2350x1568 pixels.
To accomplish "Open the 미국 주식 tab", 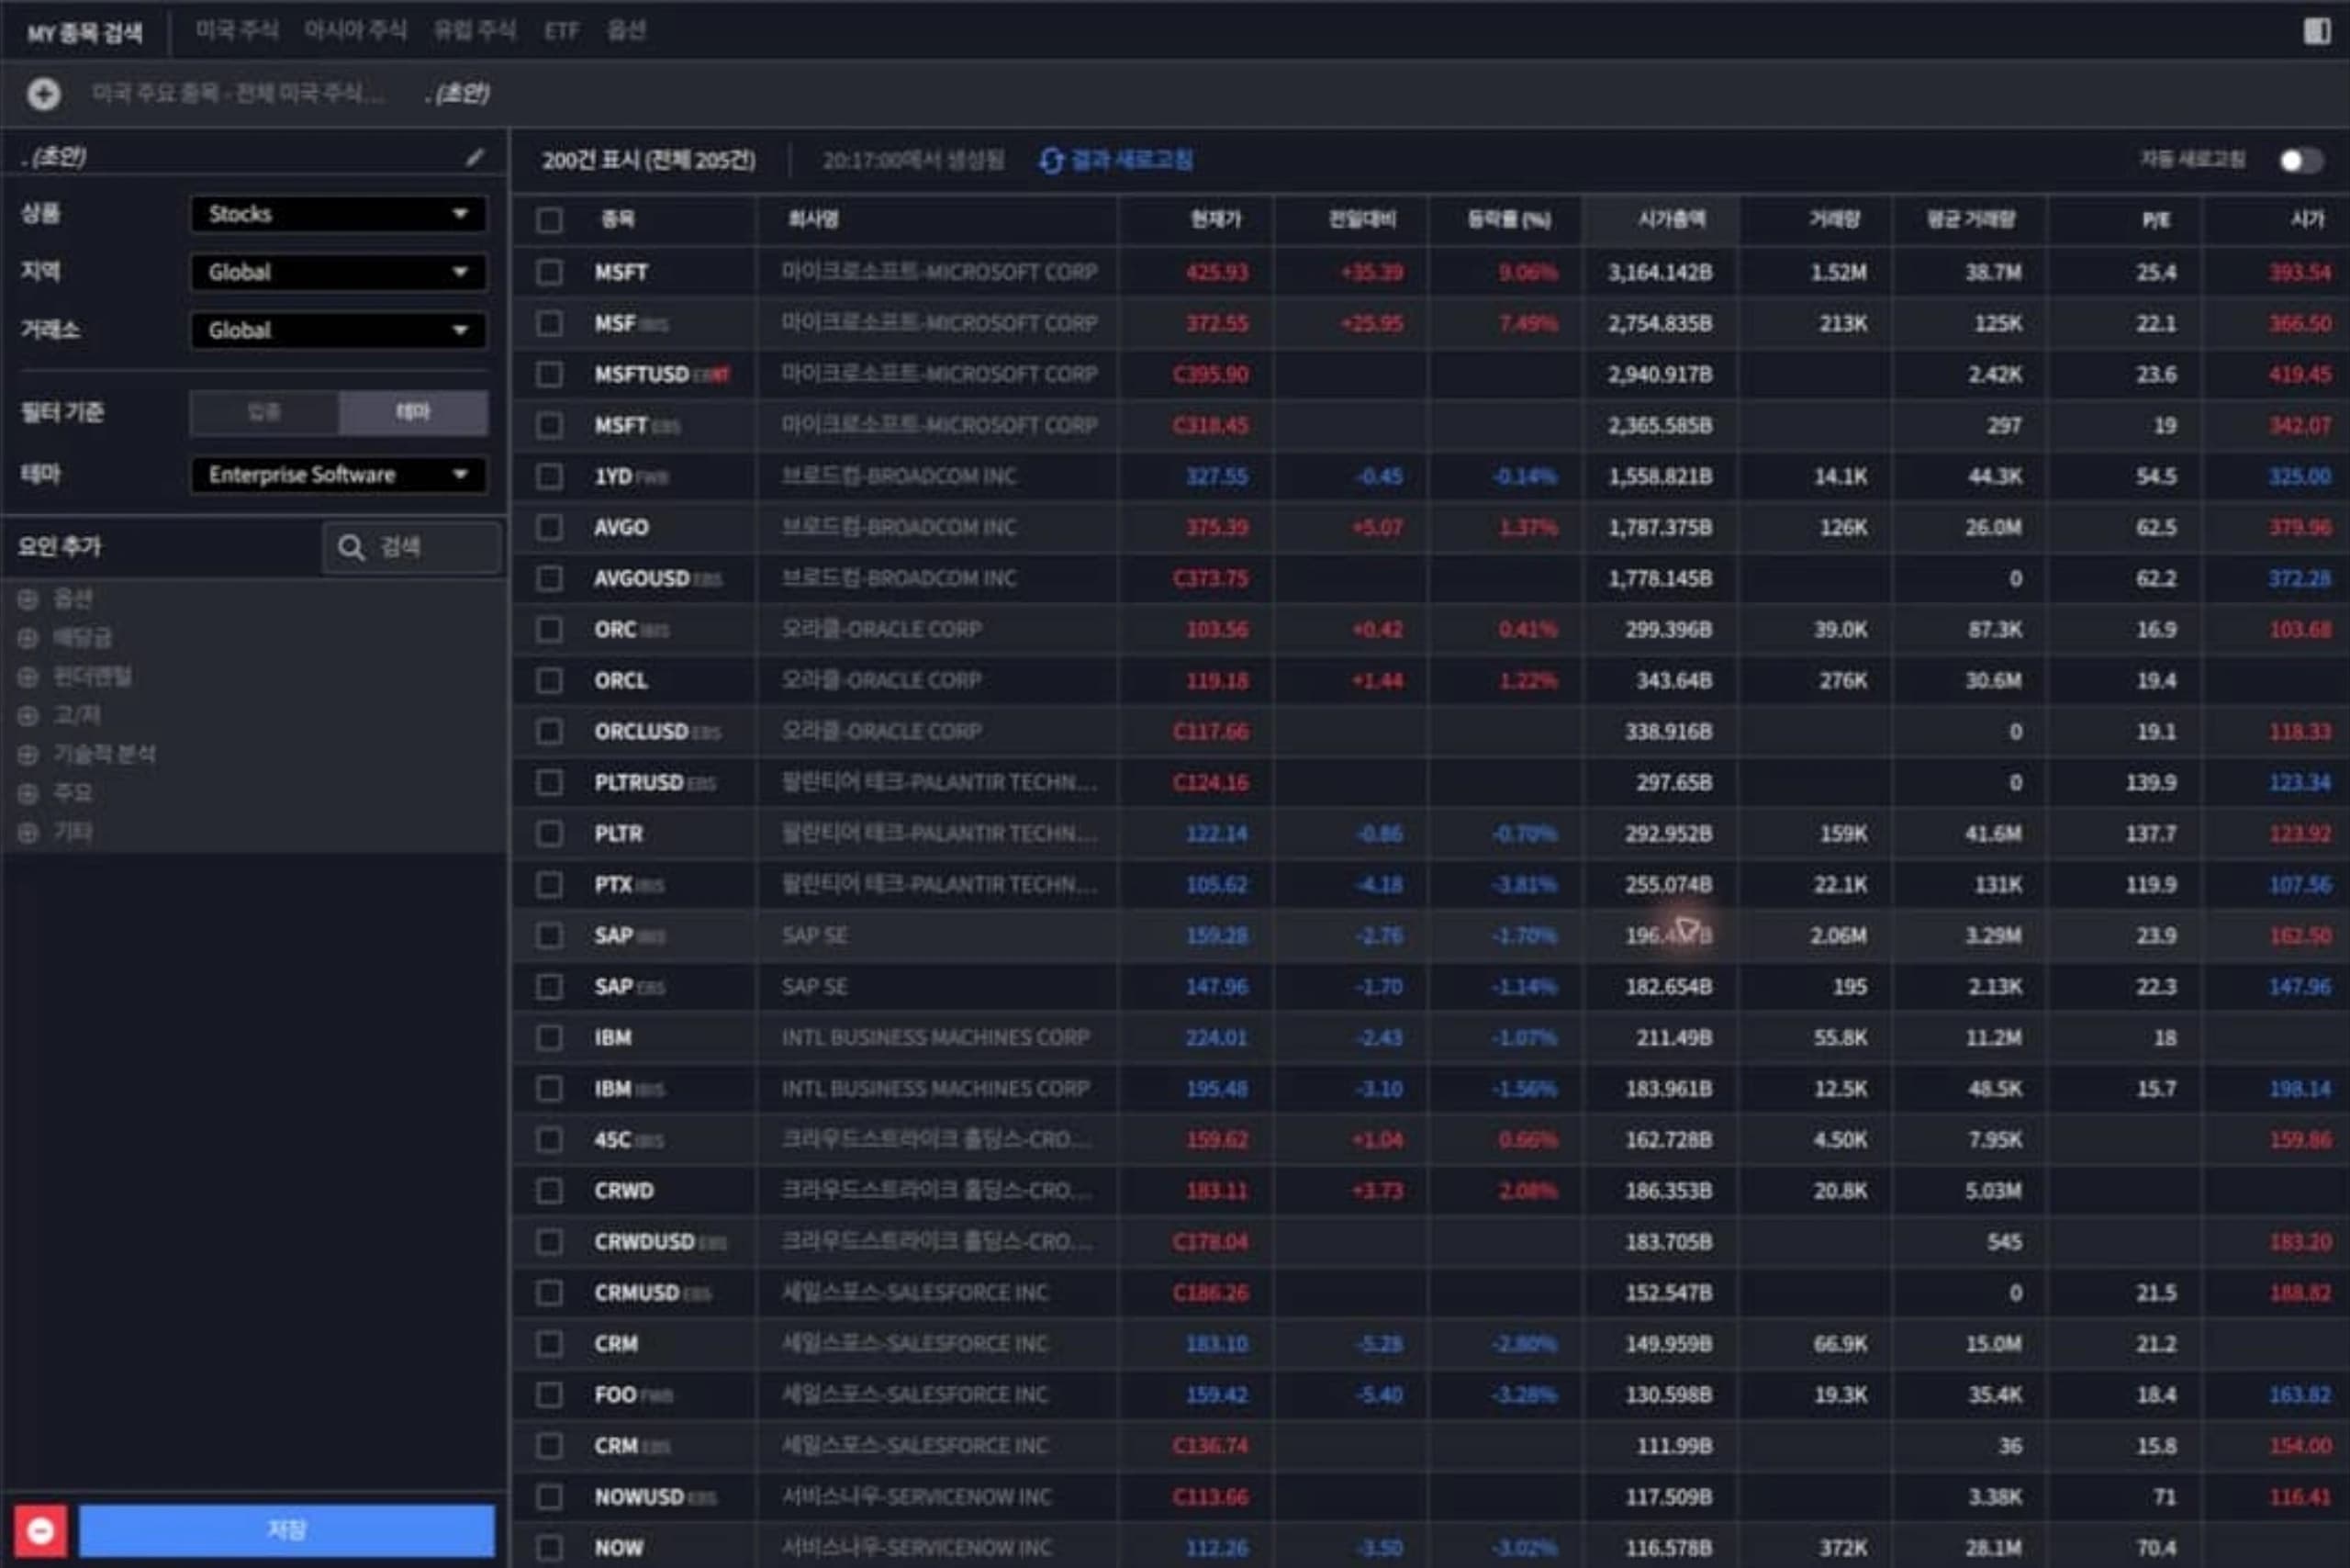I will coord(237,30).
